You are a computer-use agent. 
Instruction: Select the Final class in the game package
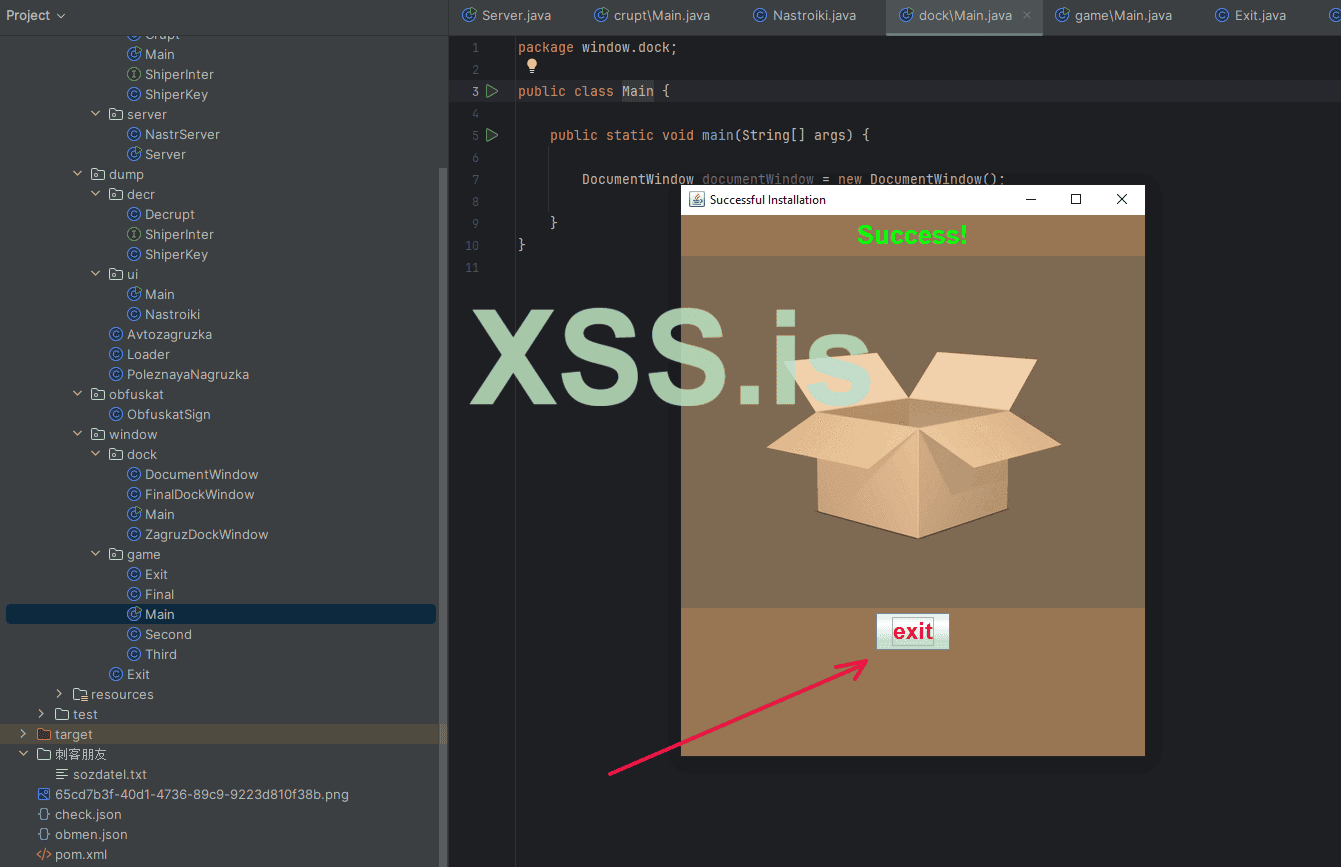[x=159, y=594]
